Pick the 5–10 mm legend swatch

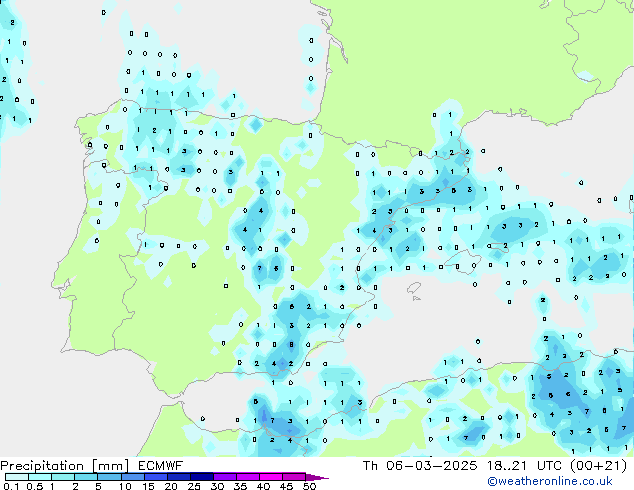click(109, 477)
